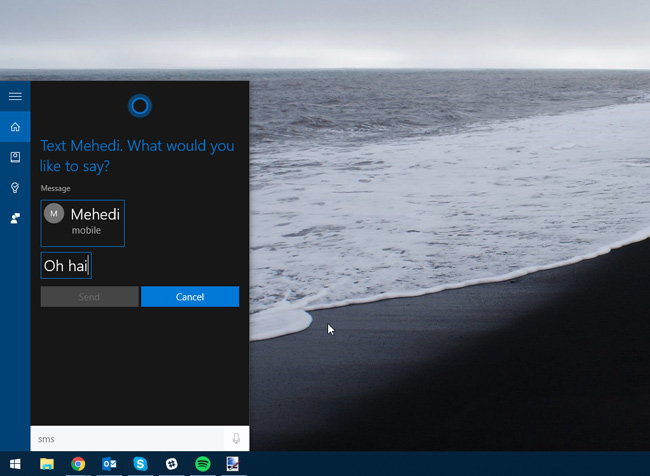Click the 'mobile' label under Mehedi
Viewport: 650px width, 476px height.
pyautogui.click(x=86, y=230)
